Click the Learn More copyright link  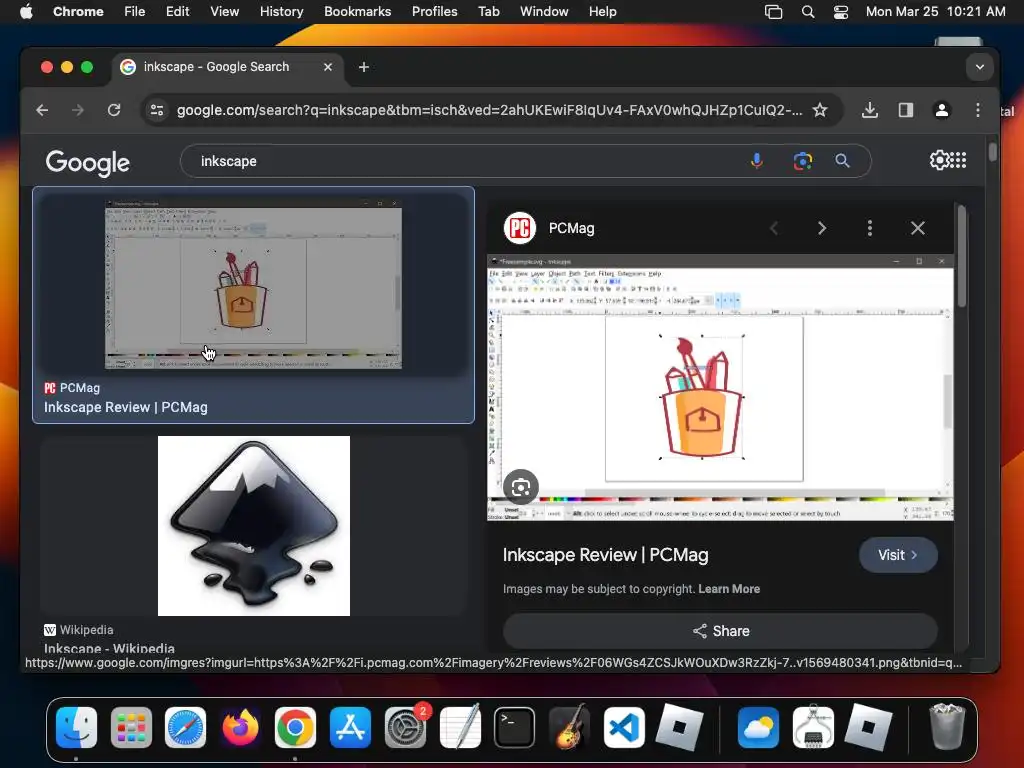[x=729, y=588]
